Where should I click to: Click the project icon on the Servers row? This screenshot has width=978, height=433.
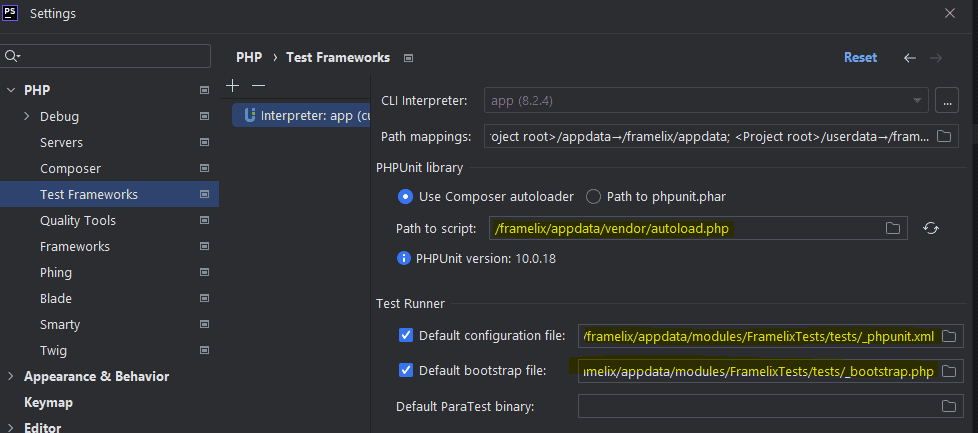coord(204,143)
